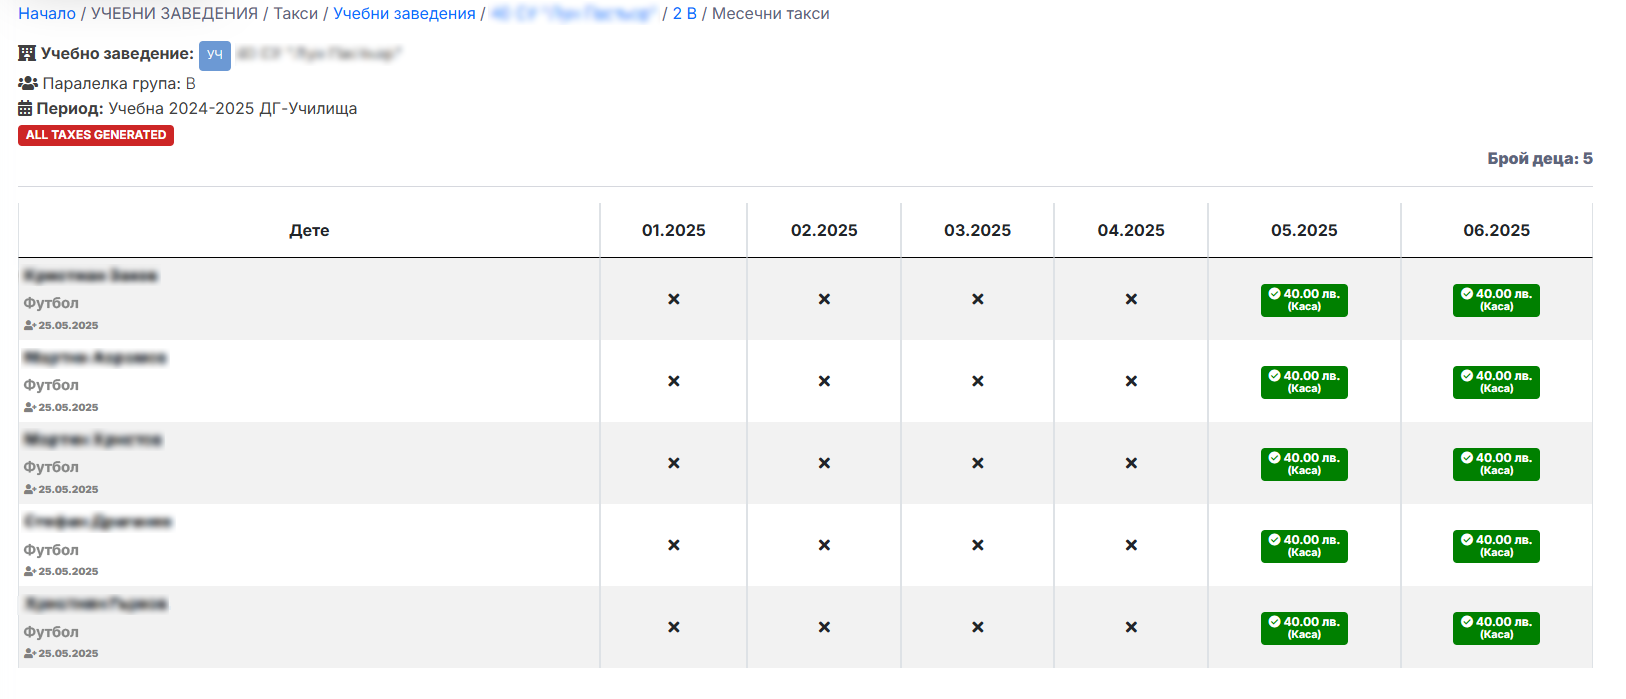Open the 2 В breadcrumb link
Screen dimensions: 1626x699
[684, 14]
